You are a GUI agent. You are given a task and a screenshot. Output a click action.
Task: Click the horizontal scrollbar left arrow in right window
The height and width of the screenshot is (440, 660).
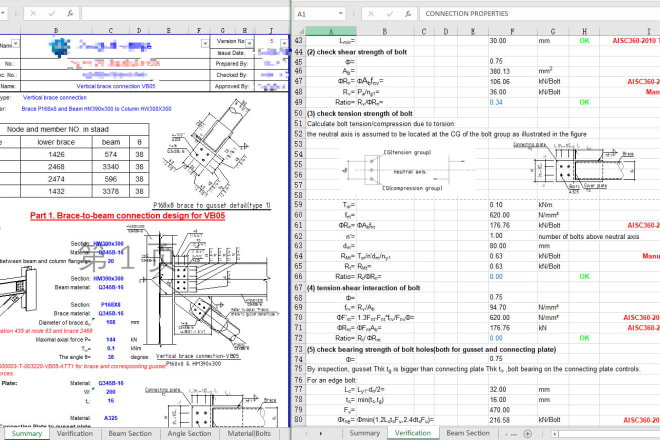tap(555, 433)
